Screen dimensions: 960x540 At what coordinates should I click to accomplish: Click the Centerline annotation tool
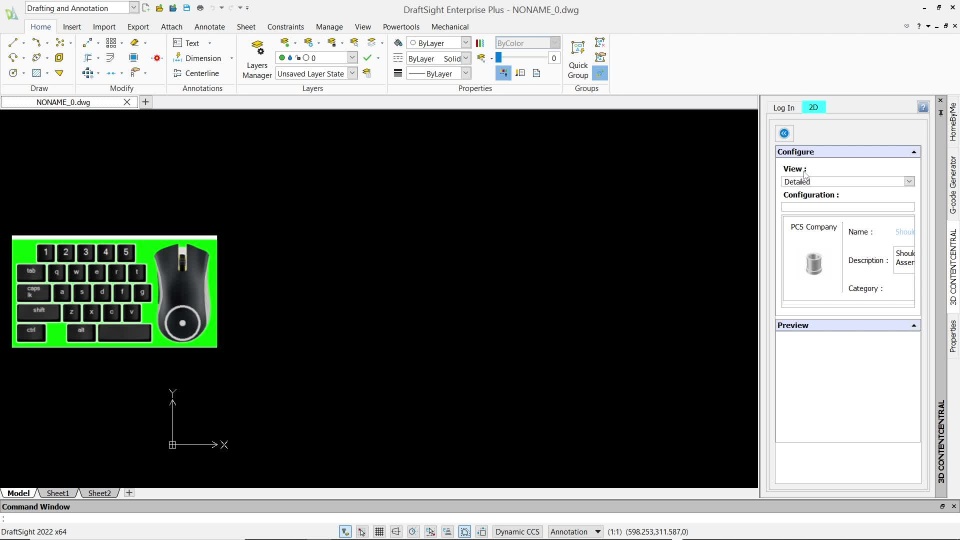pos(196,73)
